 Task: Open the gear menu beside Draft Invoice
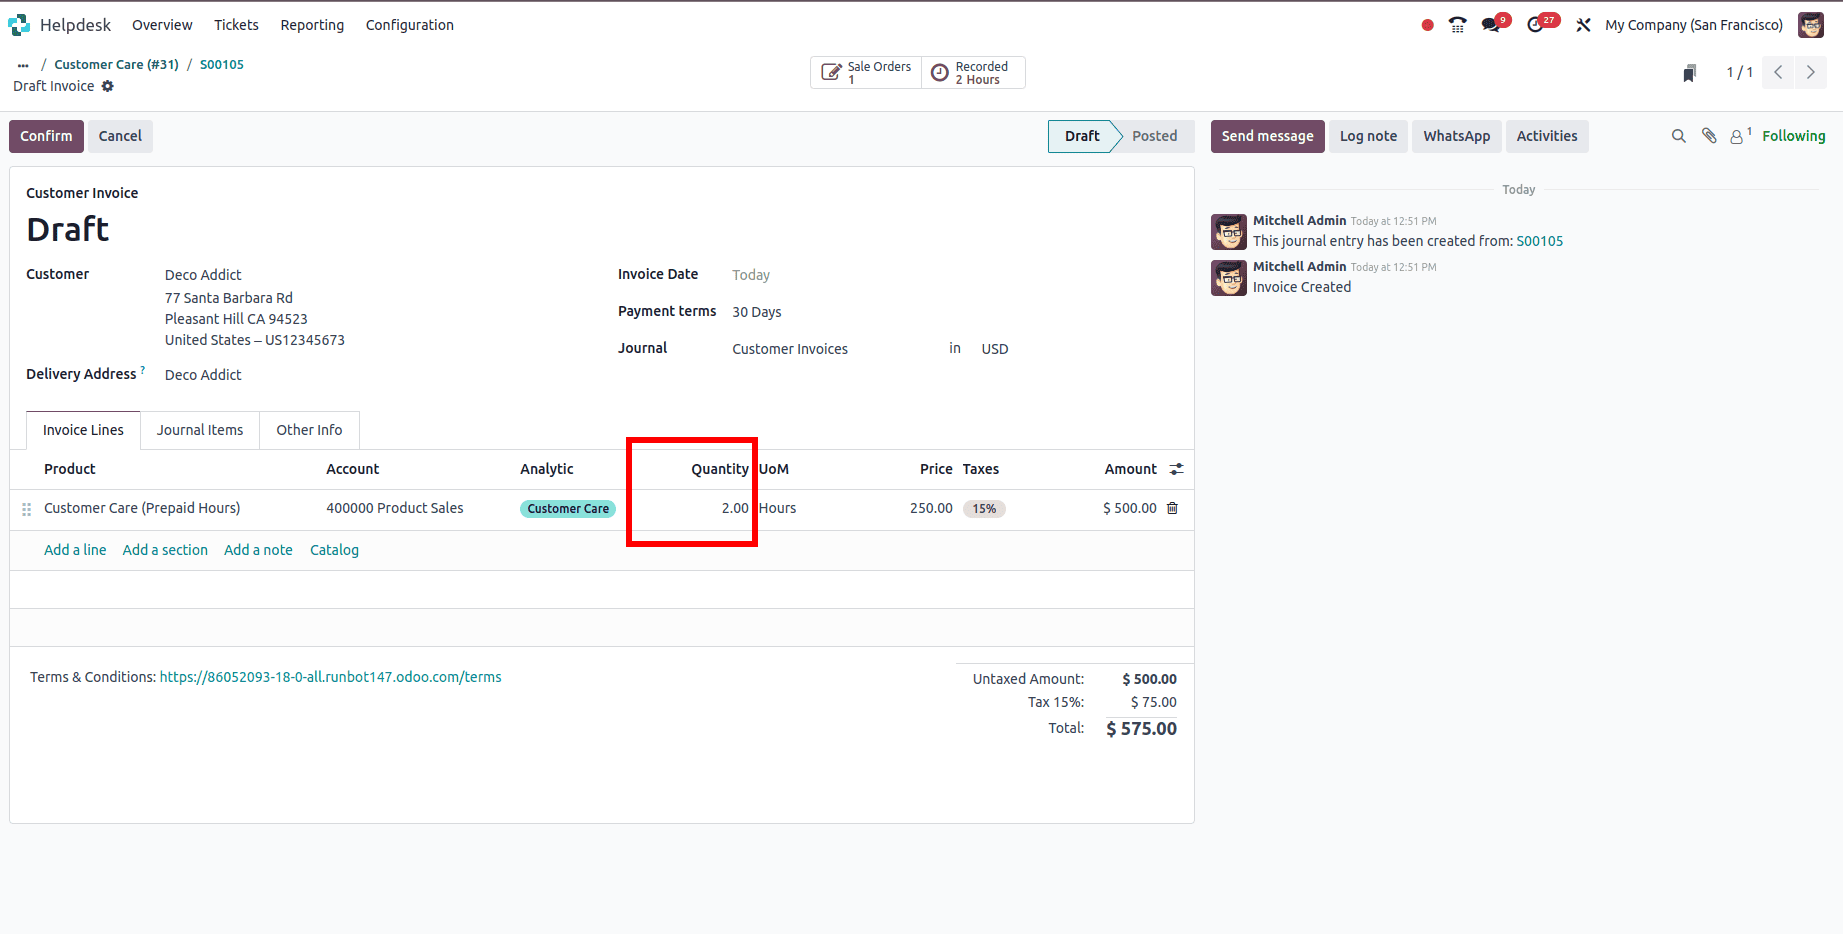tap(108, 86)
